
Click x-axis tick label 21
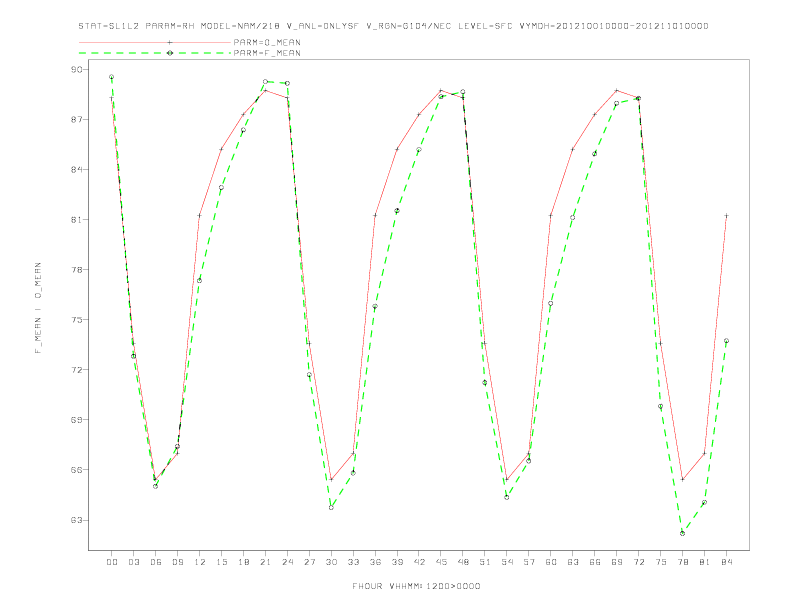pyautogui.click(x=265, y=562)
